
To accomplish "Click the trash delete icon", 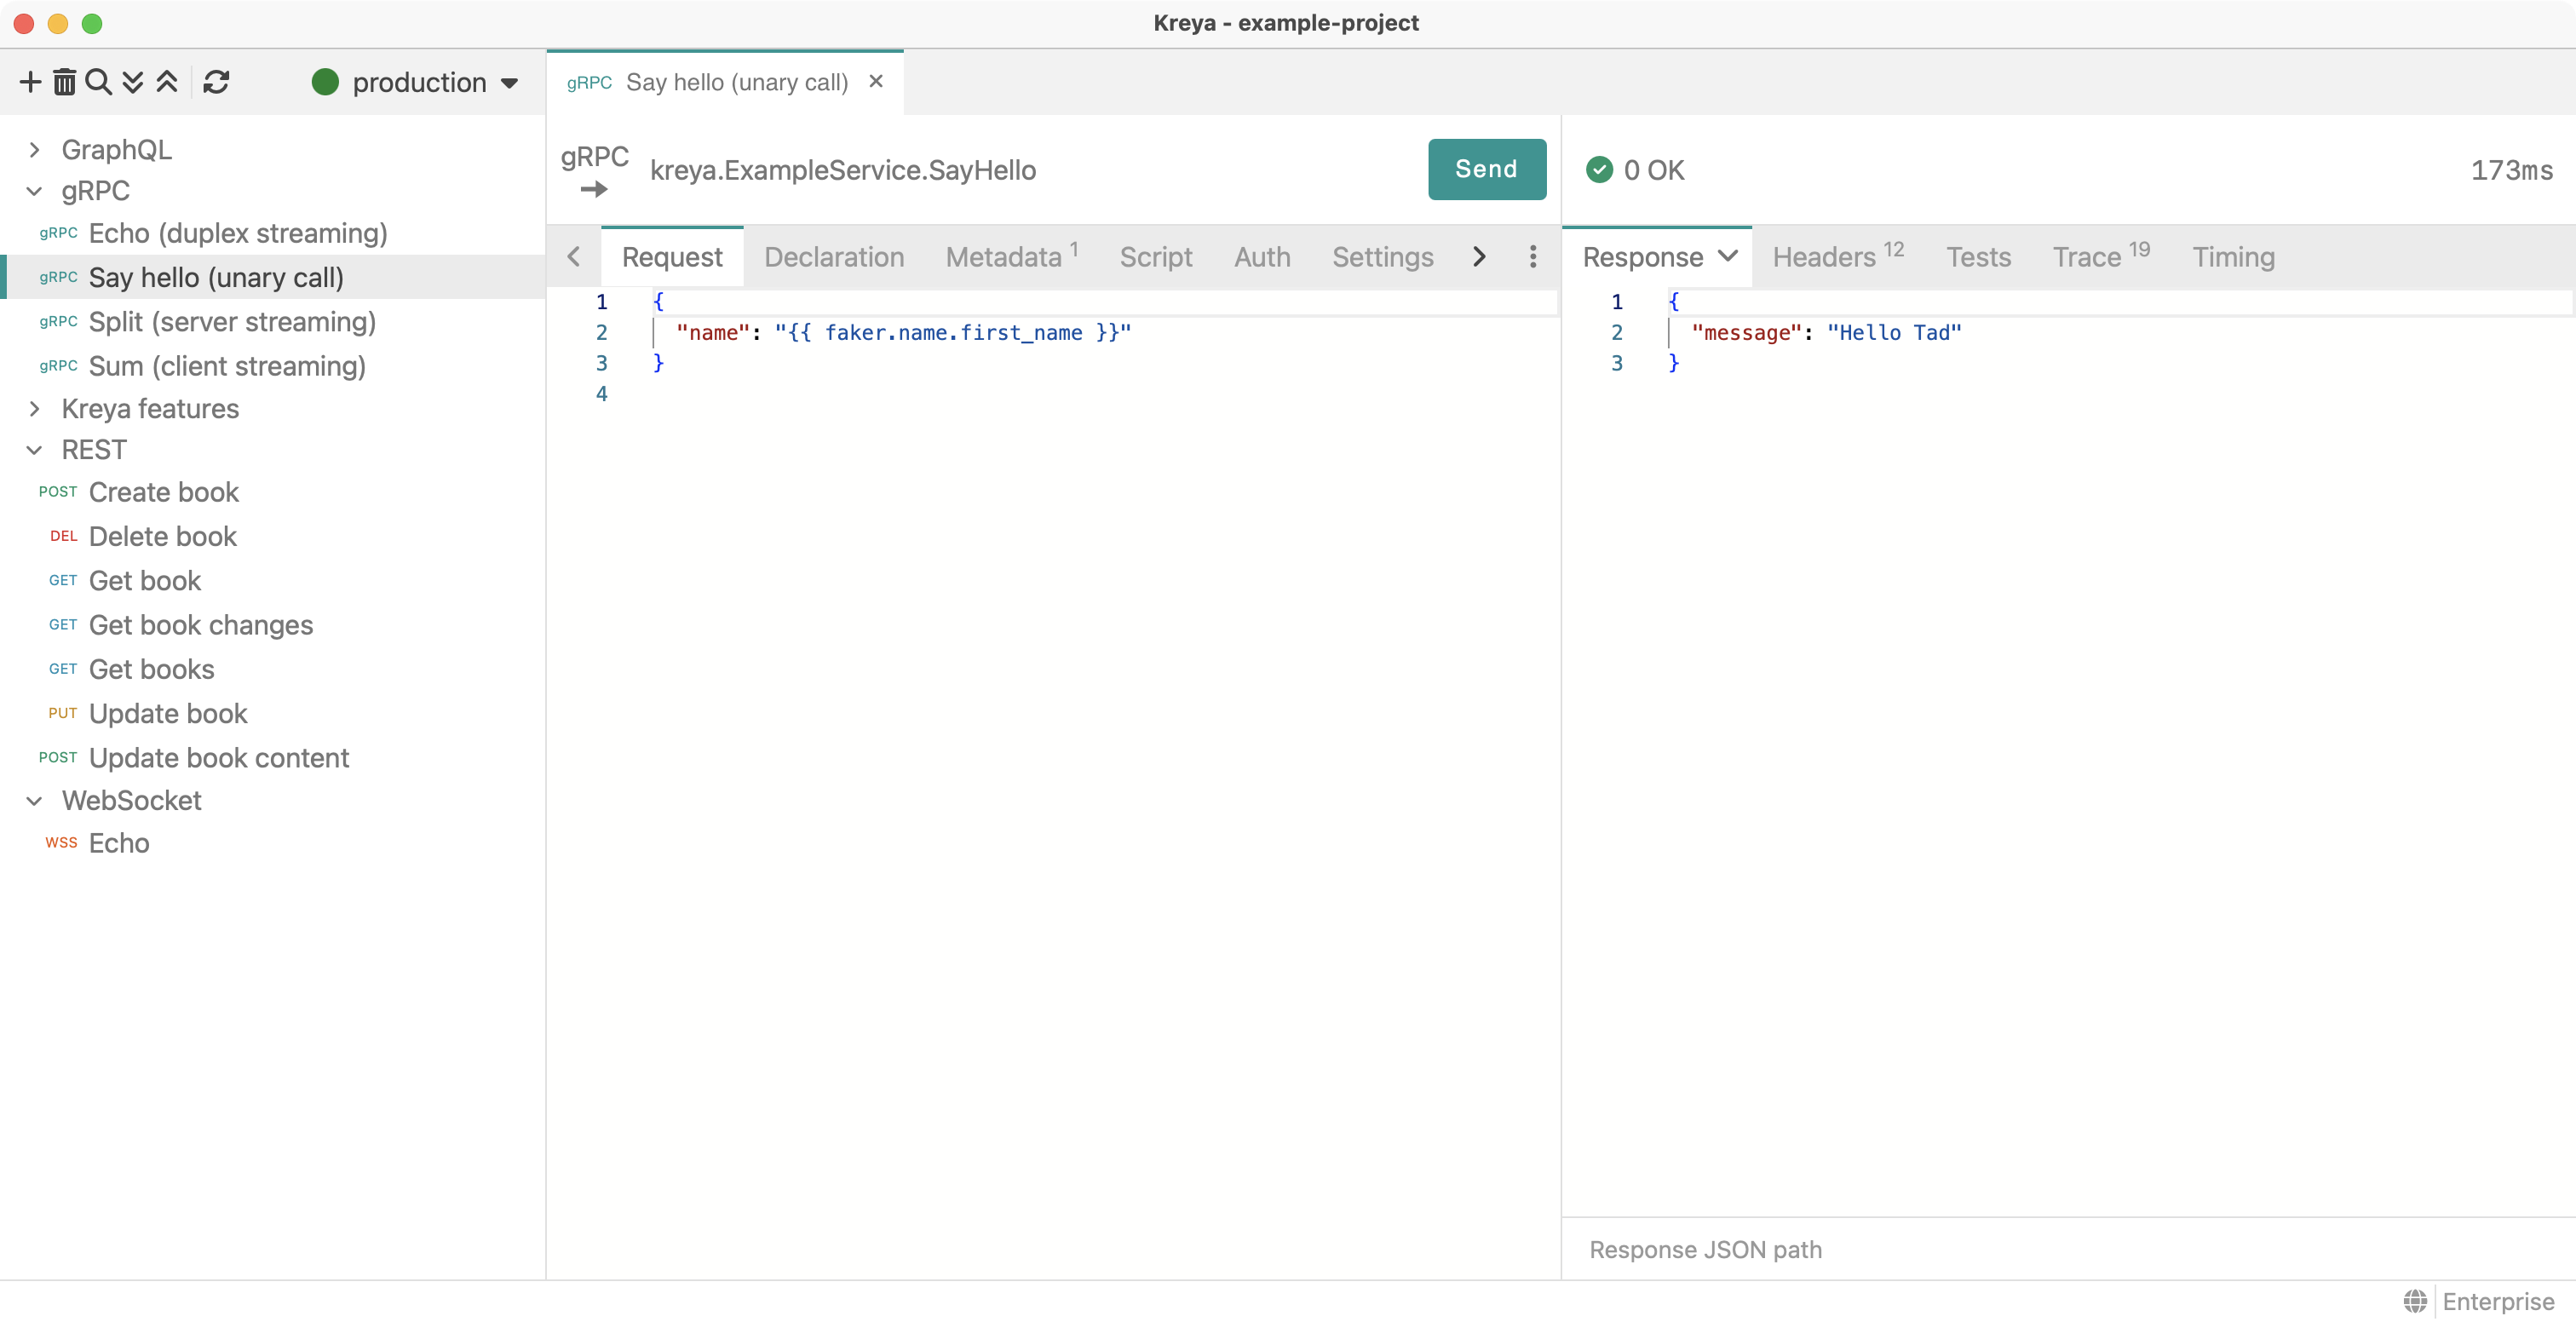I will (x=64, y=82).
